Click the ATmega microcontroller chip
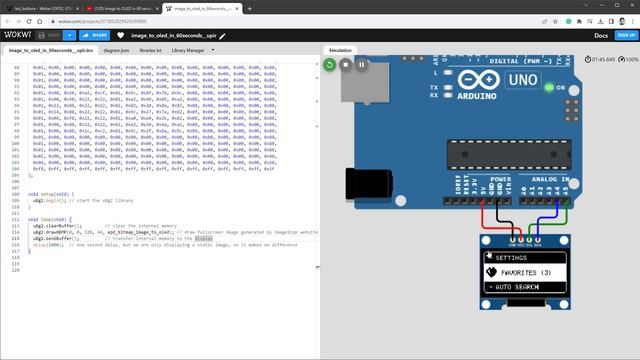The image size is (640, 360). (x=509, y=154)
